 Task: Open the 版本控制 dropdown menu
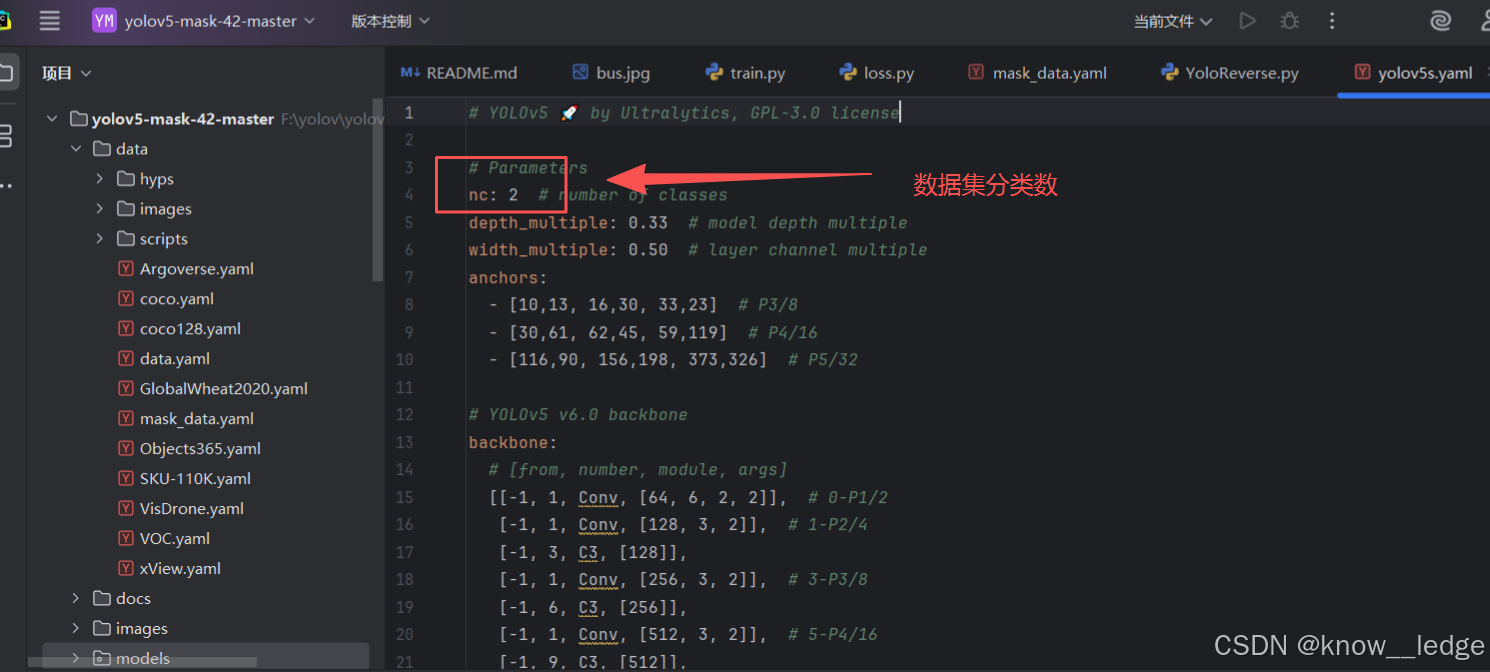390,21
